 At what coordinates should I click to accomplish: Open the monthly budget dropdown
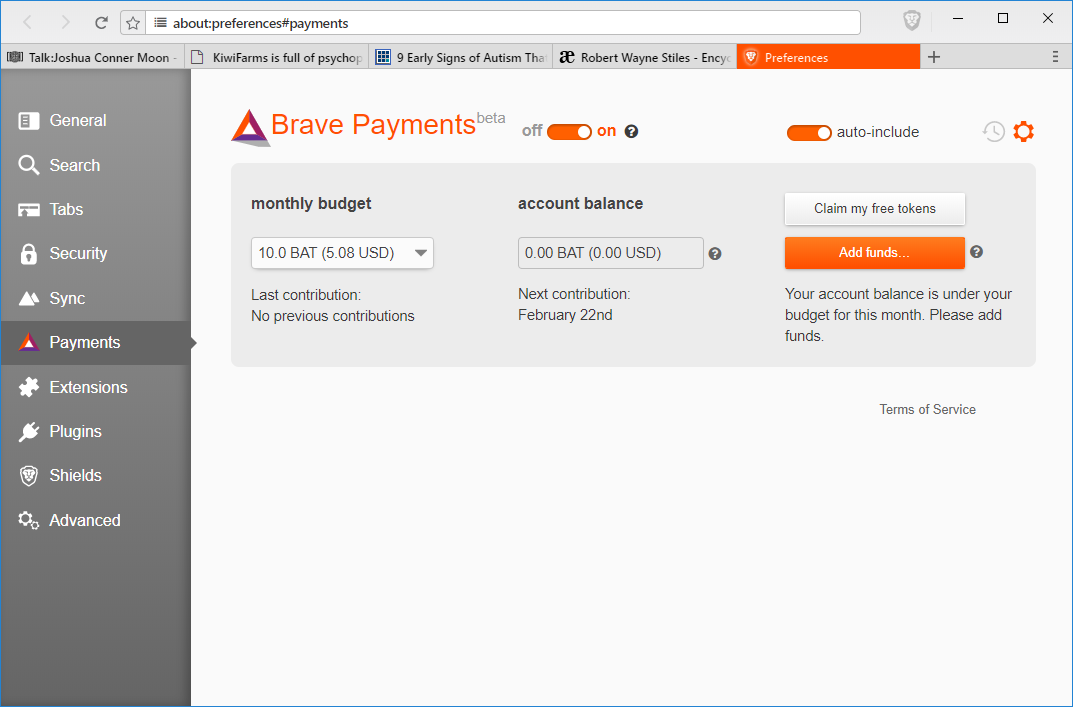coord(342,253)
